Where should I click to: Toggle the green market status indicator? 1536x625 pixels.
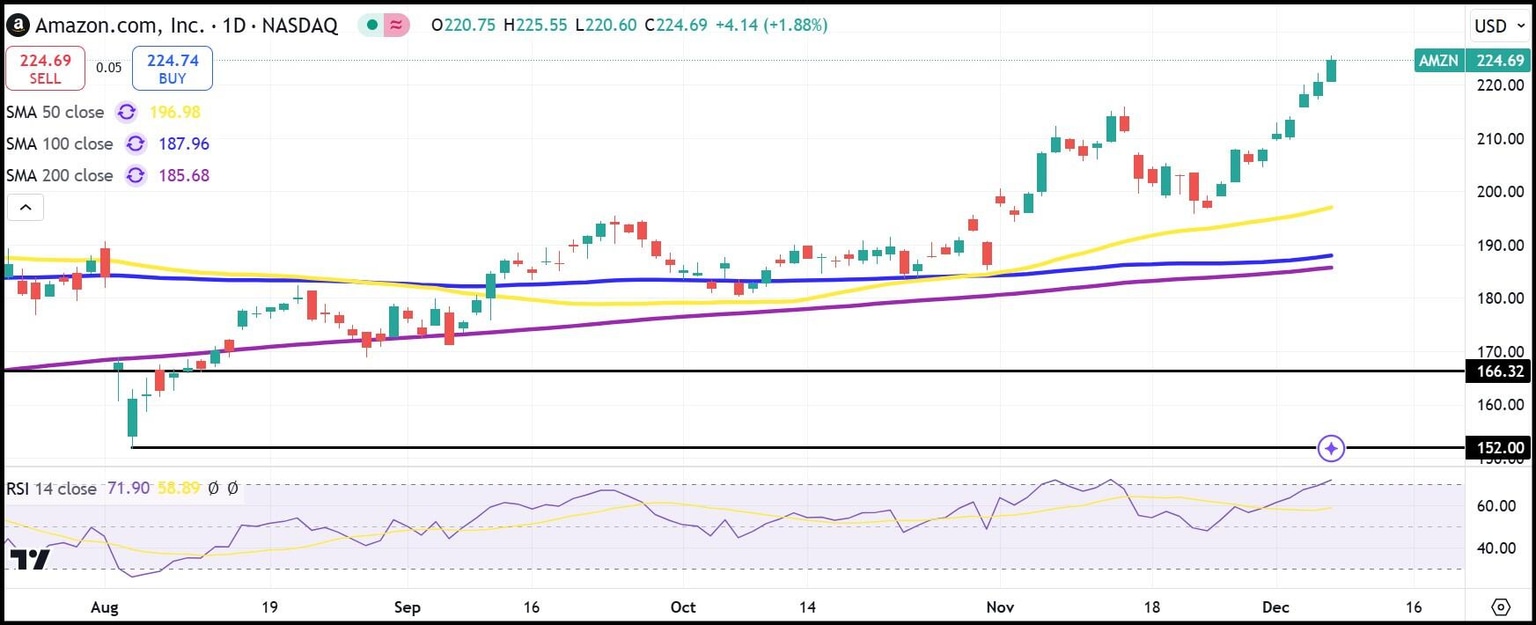coord(371,25)
